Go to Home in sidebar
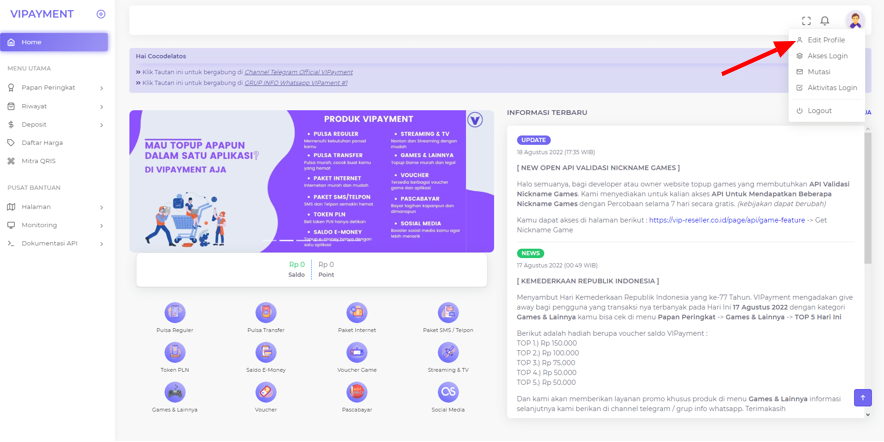884x442 pixels. 54,42
